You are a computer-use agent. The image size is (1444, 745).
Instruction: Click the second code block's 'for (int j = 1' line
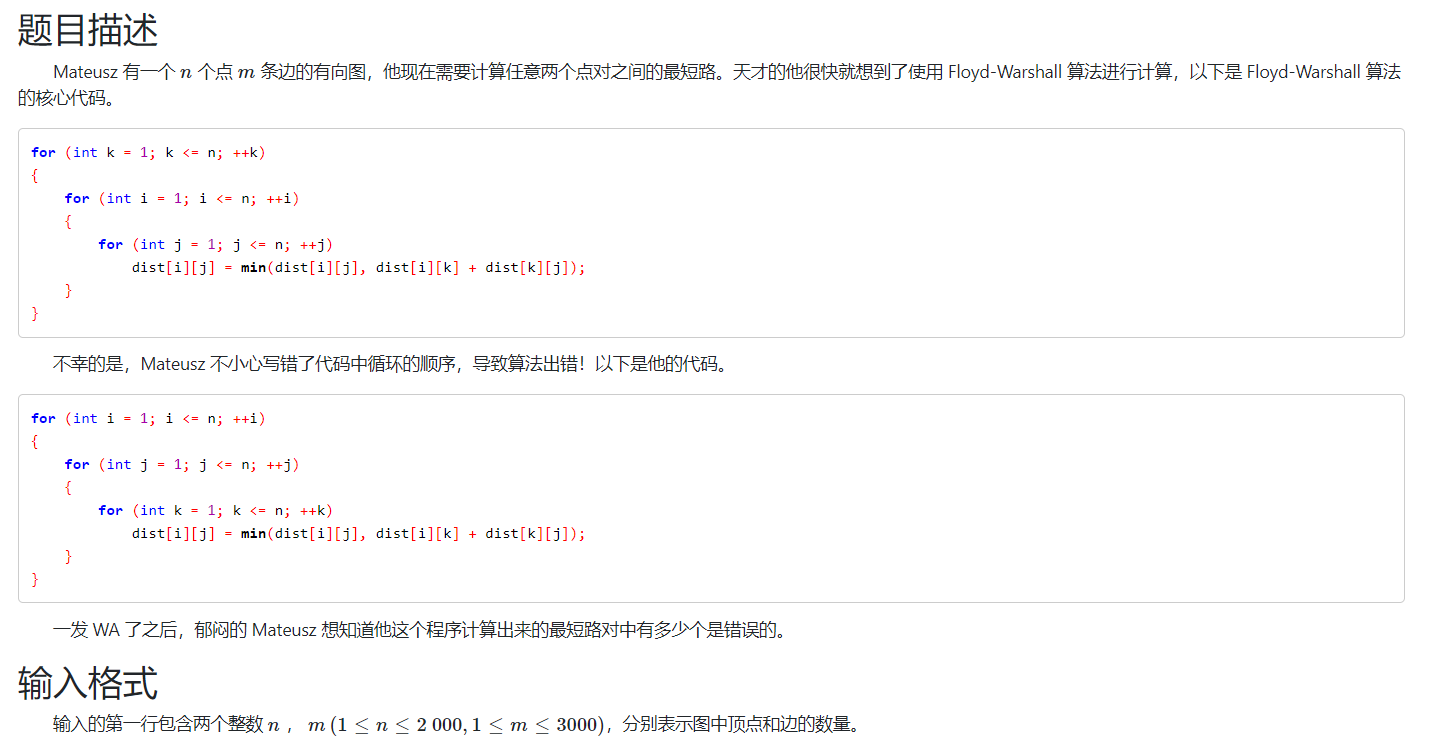182,464
